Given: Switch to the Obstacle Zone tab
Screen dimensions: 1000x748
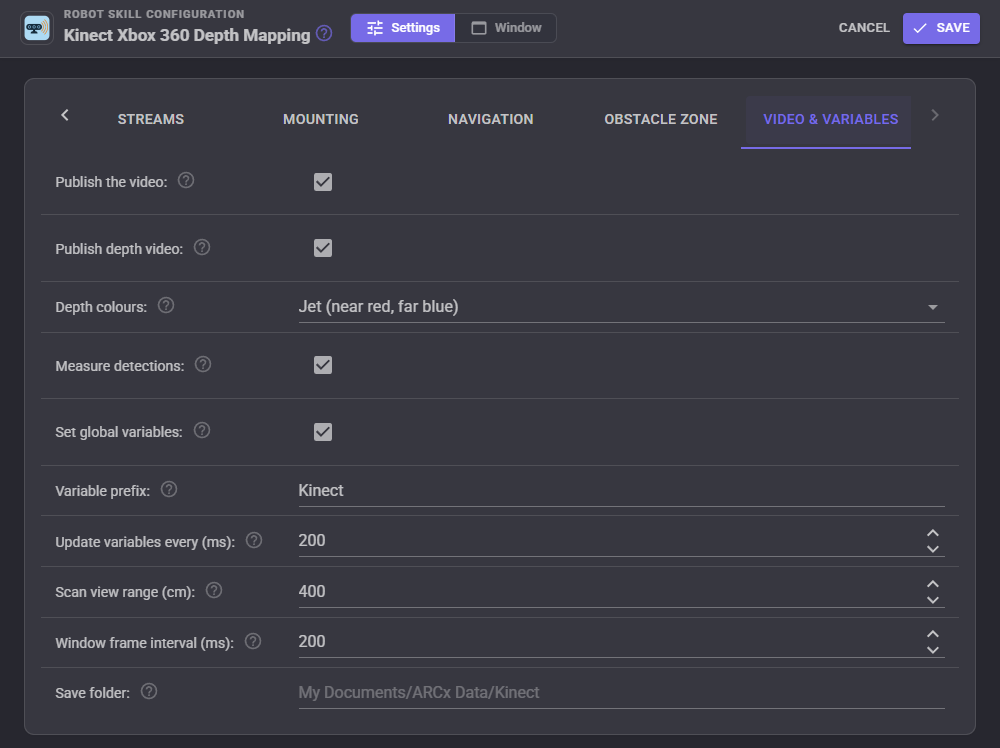Looking at the screenshot, I should [661, 119].
